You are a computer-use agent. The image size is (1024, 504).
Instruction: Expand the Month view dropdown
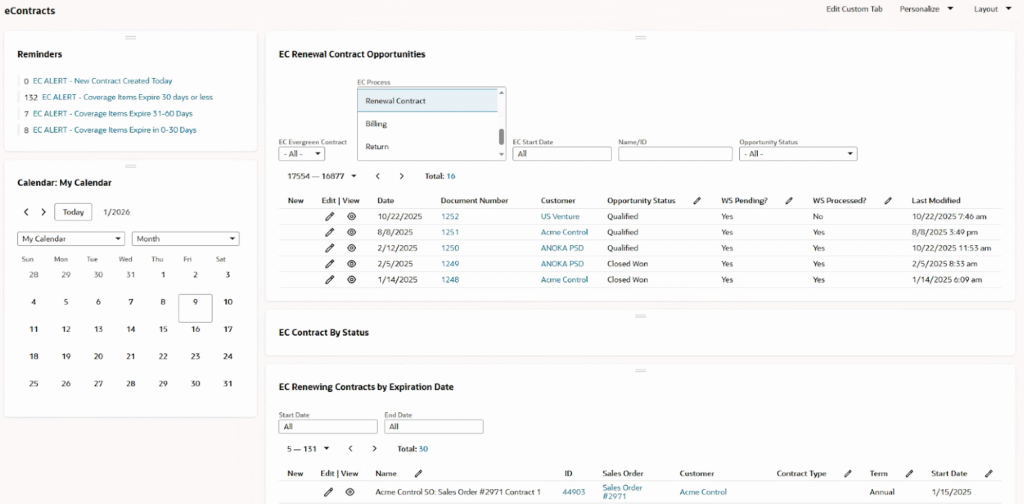(x=185, y=239)
